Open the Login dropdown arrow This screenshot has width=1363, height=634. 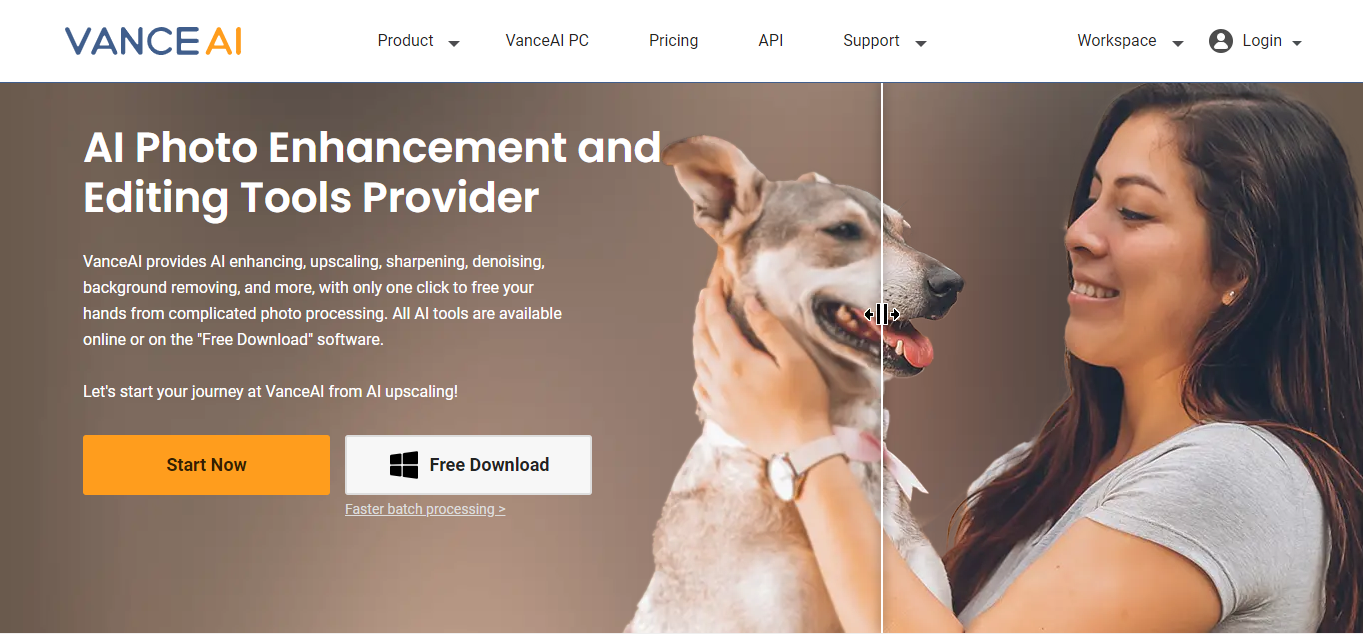point(1297,43)
